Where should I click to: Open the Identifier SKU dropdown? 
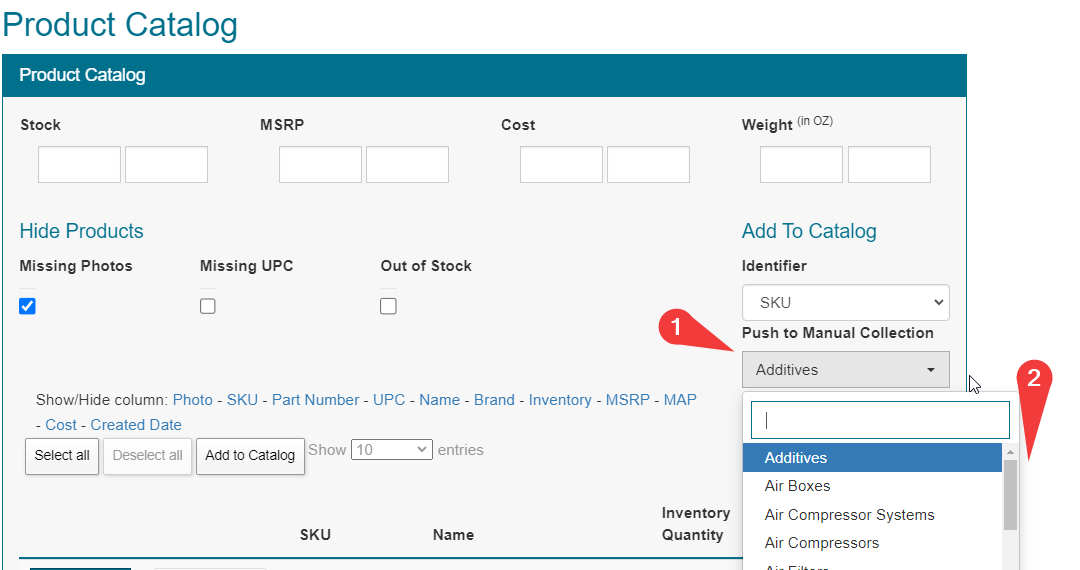click(x=845, y=302)
